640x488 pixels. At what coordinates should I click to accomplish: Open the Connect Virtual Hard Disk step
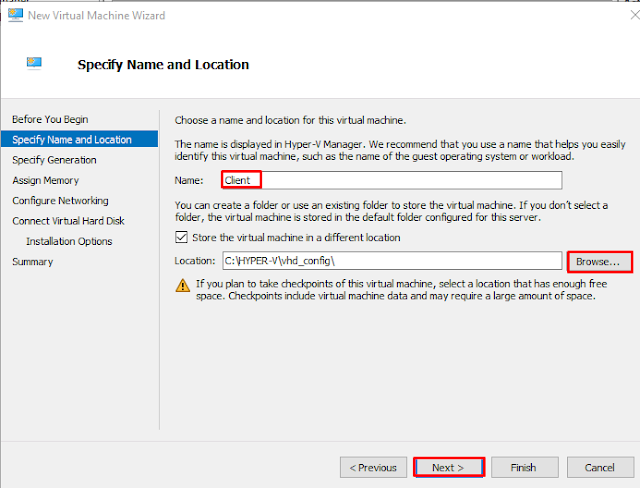(x=68, y=221)
